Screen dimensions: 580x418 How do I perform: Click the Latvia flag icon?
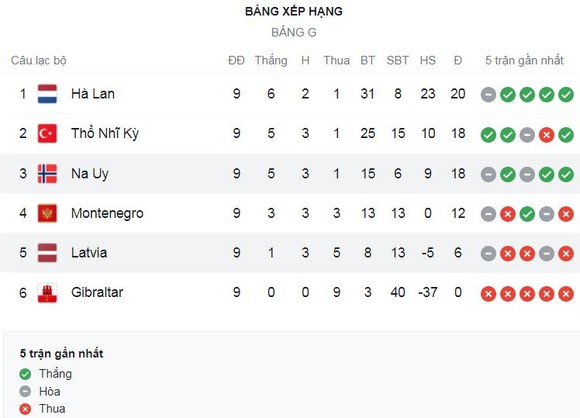pos(47,253)
